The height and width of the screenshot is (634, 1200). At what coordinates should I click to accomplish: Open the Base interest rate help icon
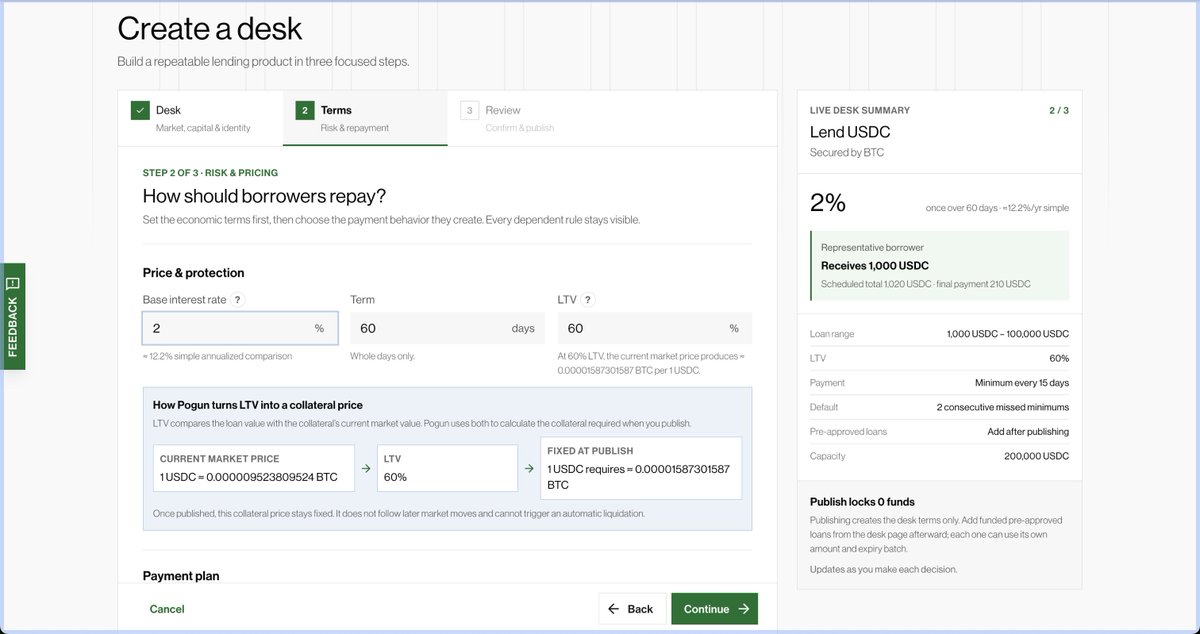[237, 300]
